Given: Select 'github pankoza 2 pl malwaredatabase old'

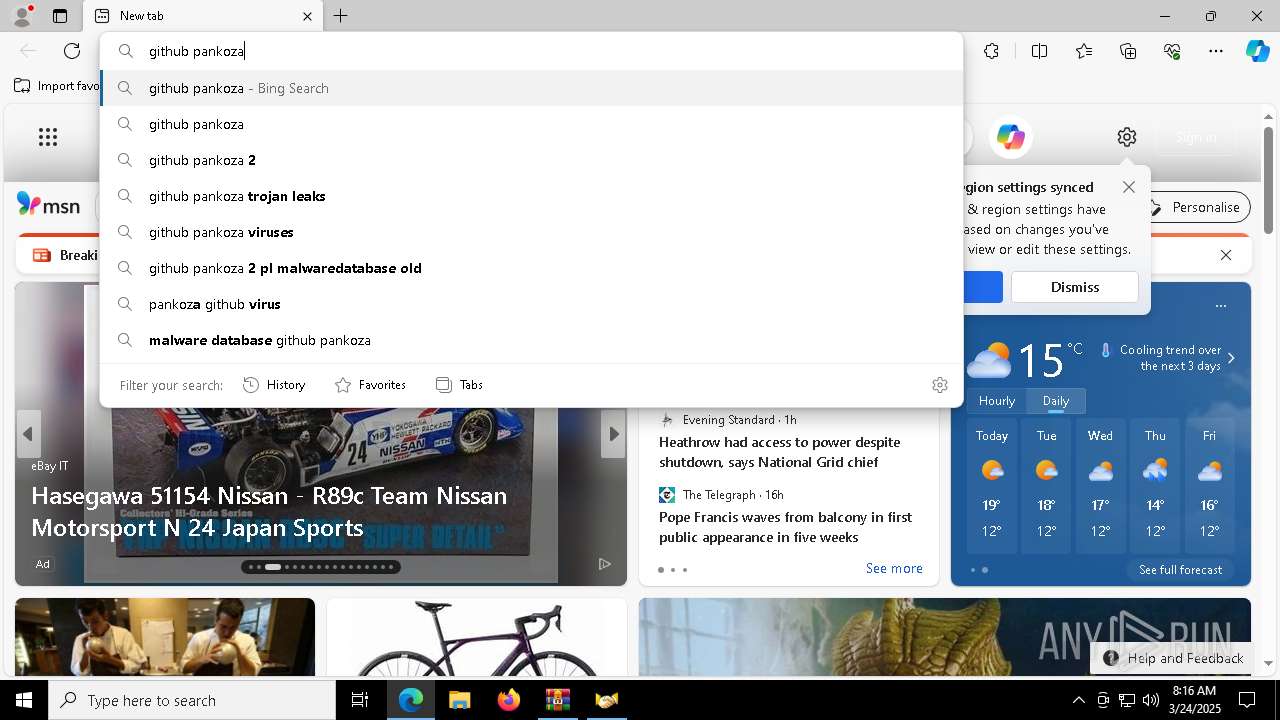Looking at the screenshot, I should pos(532,268).
